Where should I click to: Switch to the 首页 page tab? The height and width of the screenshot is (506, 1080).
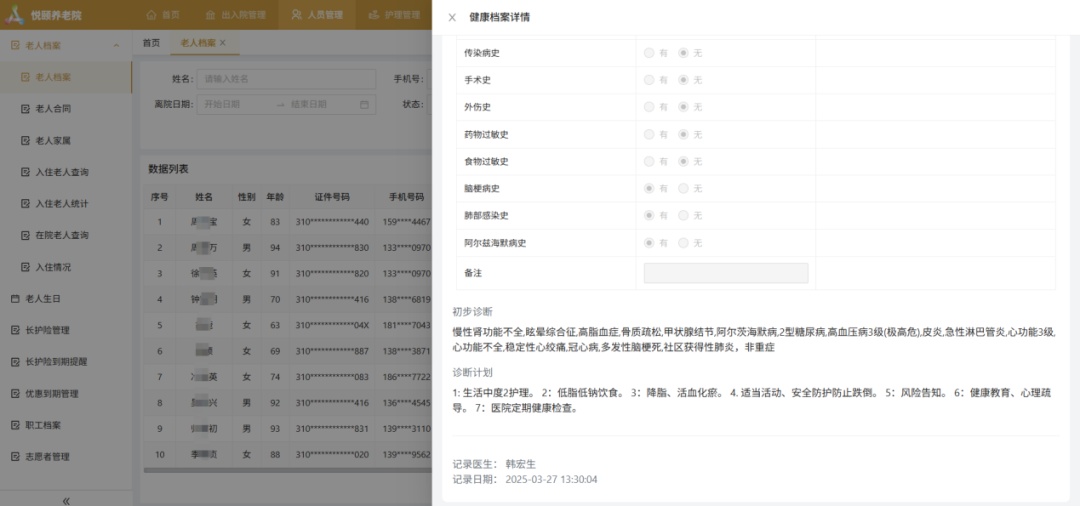click(151, 43)
